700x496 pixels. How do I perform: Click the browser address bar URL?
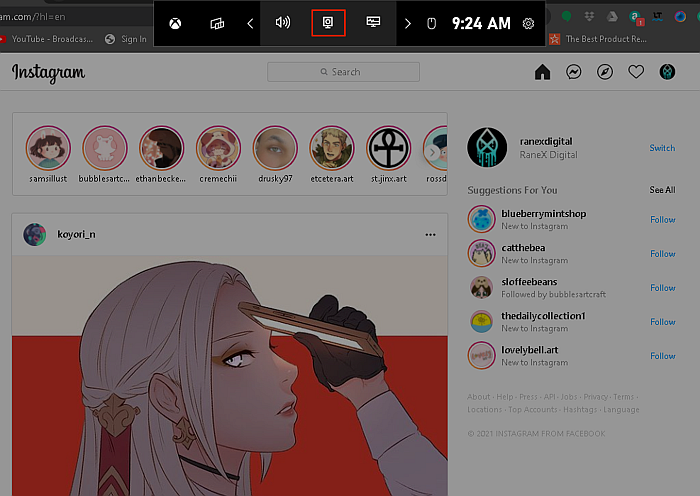[32, 17]
